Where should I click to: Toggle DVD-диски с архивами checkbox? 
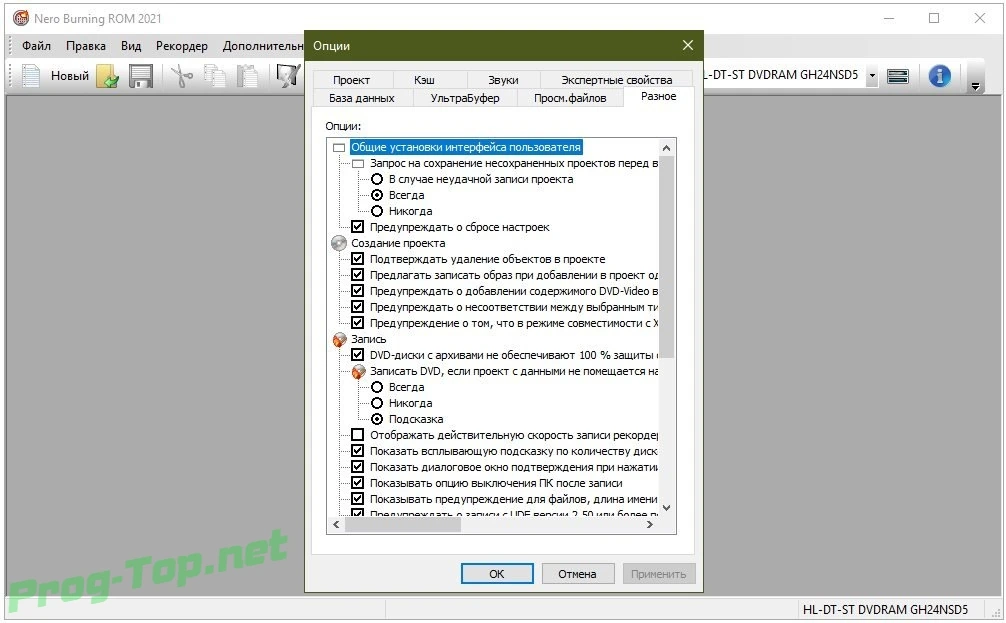[358, 355]
